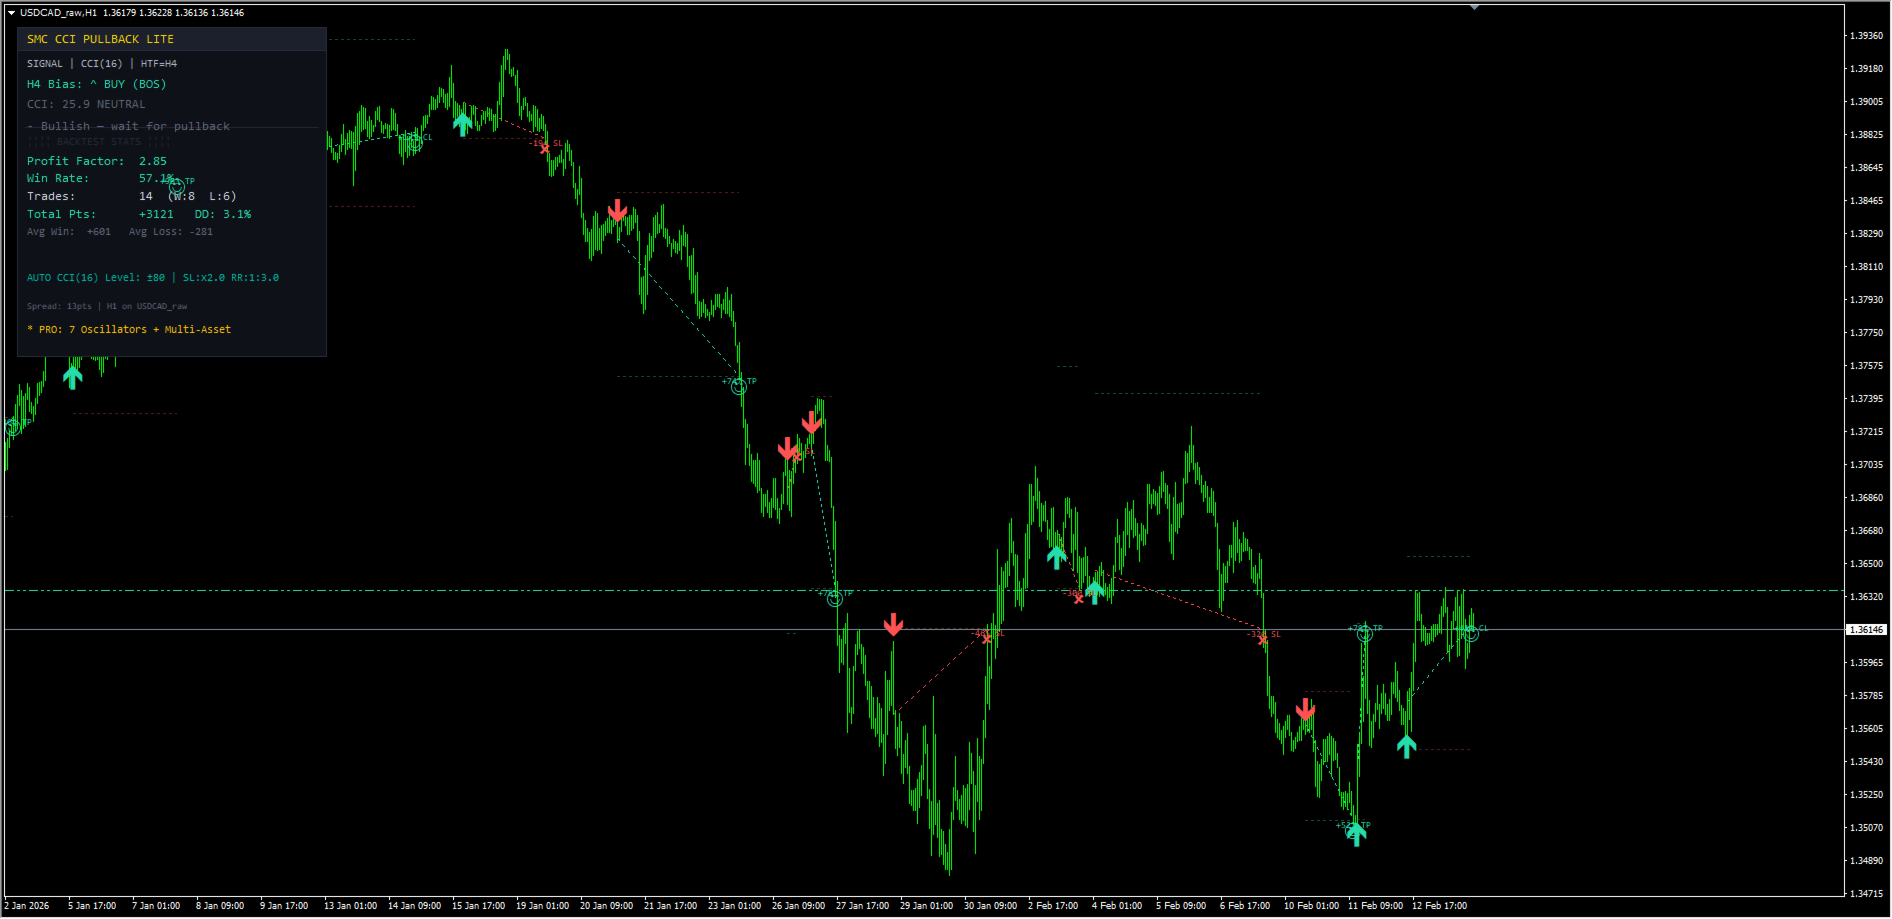
Task: Select the latest buy arrow near 12 Feb
Action: tap(1407, 746)
